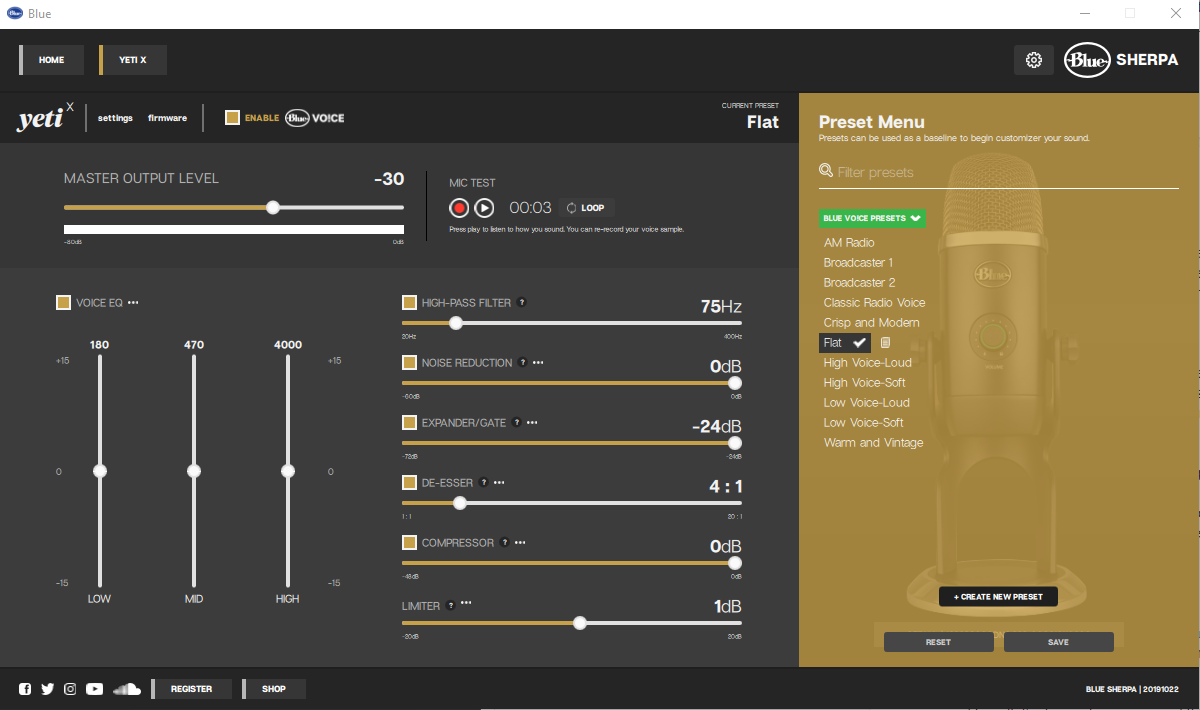Click the Master Output Level slider handle

click(x=272, y=208)
